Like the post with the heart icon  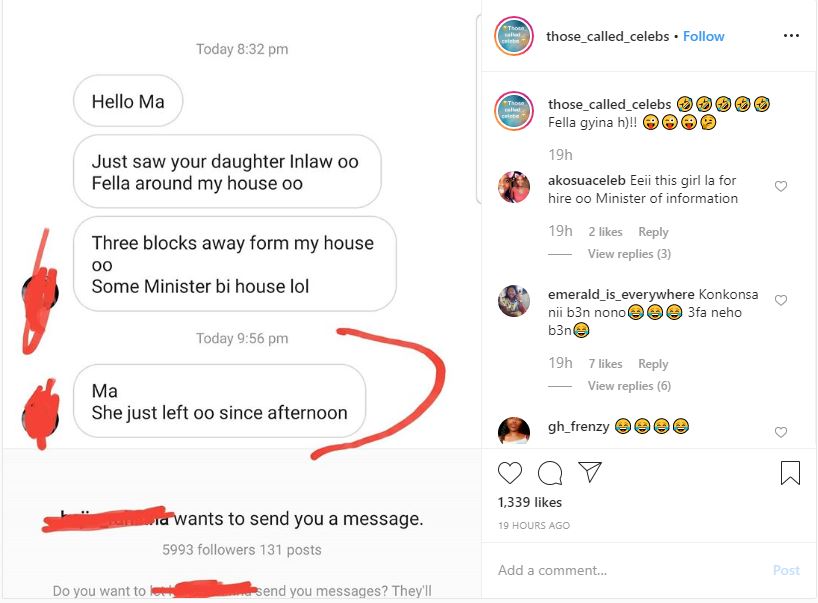510,473
